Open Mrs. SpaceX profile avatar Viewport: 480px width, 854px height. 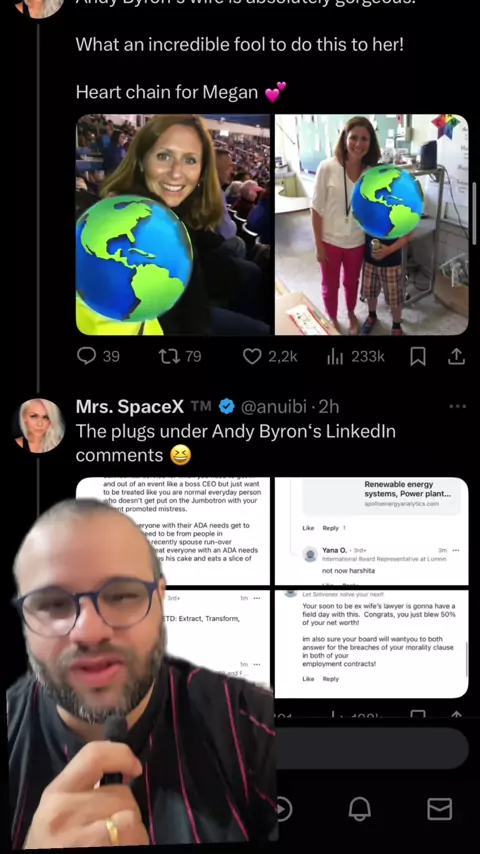tap(42, 425)
